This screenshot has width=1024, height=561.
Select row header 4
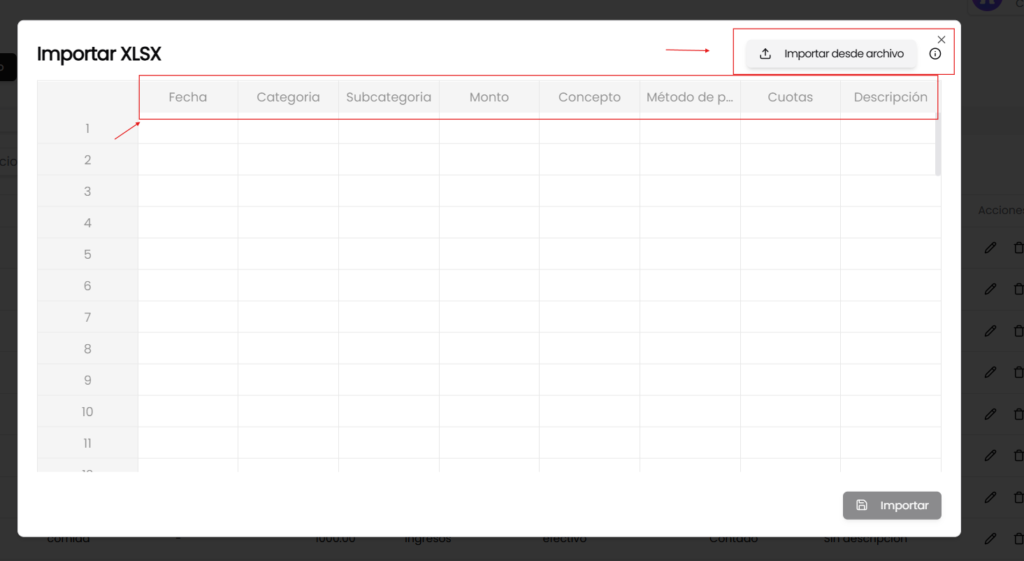[88, 223]
